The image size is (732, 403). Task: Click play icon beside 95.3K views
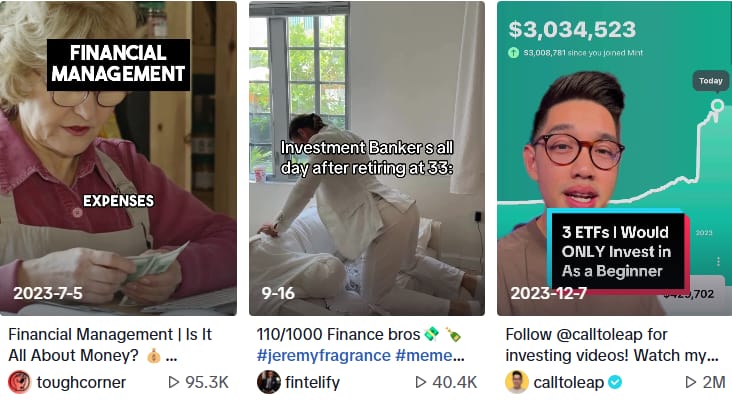point(174,382)
